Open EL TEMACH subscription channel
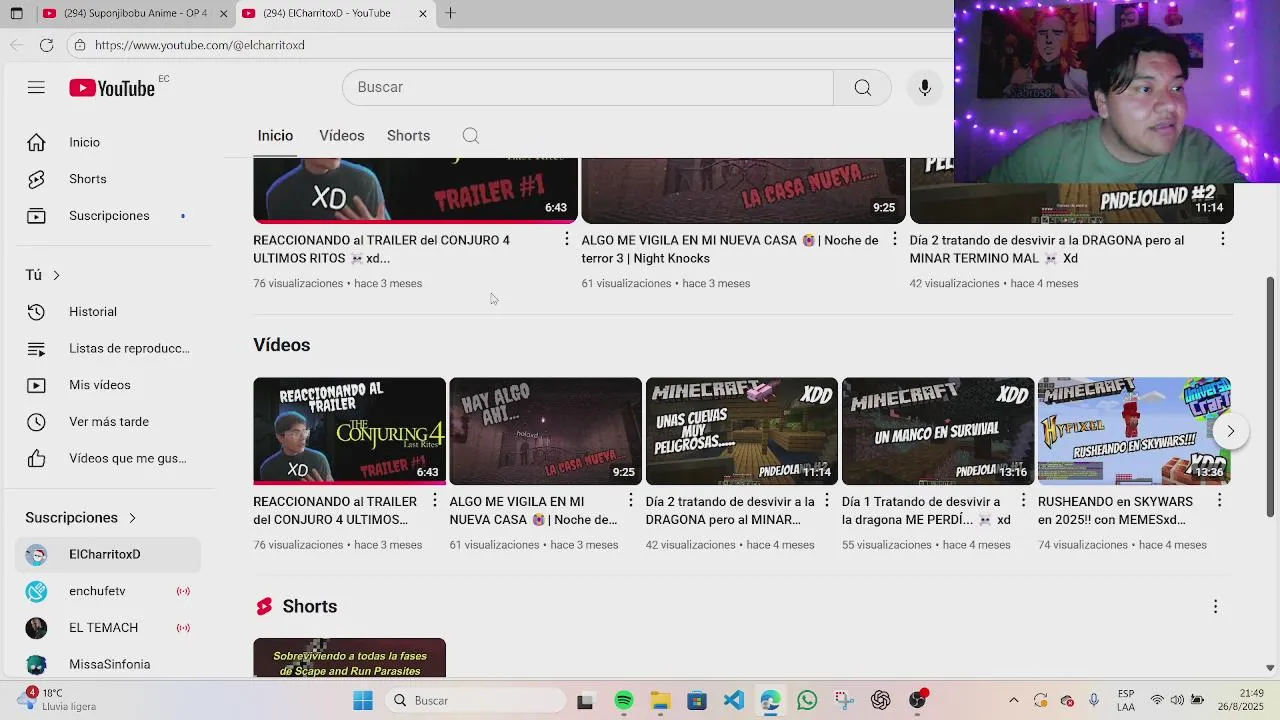 pyautogui.click(x=108, y=628)
